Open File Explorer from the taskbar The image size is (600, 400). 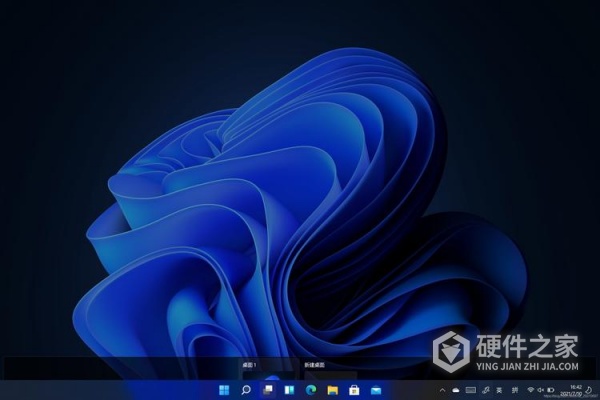333,390
